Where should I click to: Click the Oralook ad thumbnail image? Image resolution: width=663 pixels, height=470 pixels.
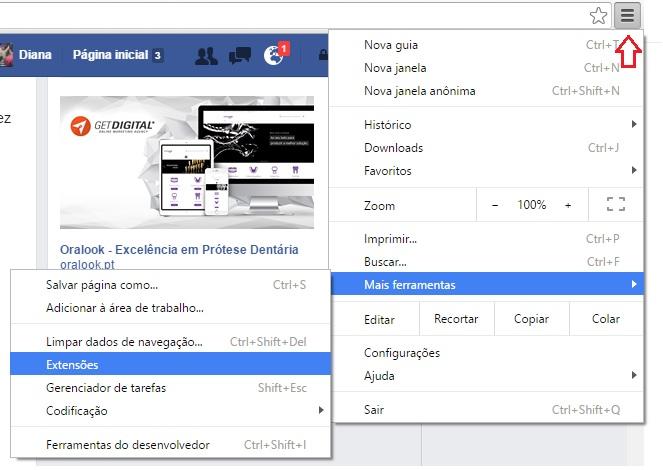coord(187,162)
